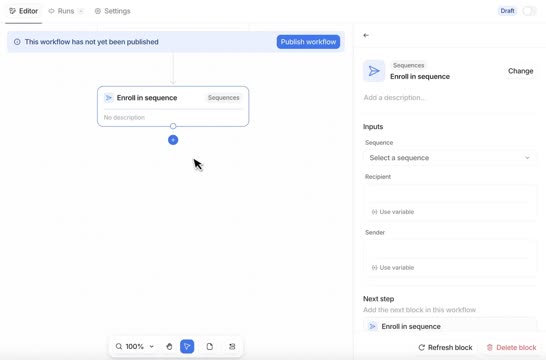Click the Next step heading

click(x=379, y=299)
